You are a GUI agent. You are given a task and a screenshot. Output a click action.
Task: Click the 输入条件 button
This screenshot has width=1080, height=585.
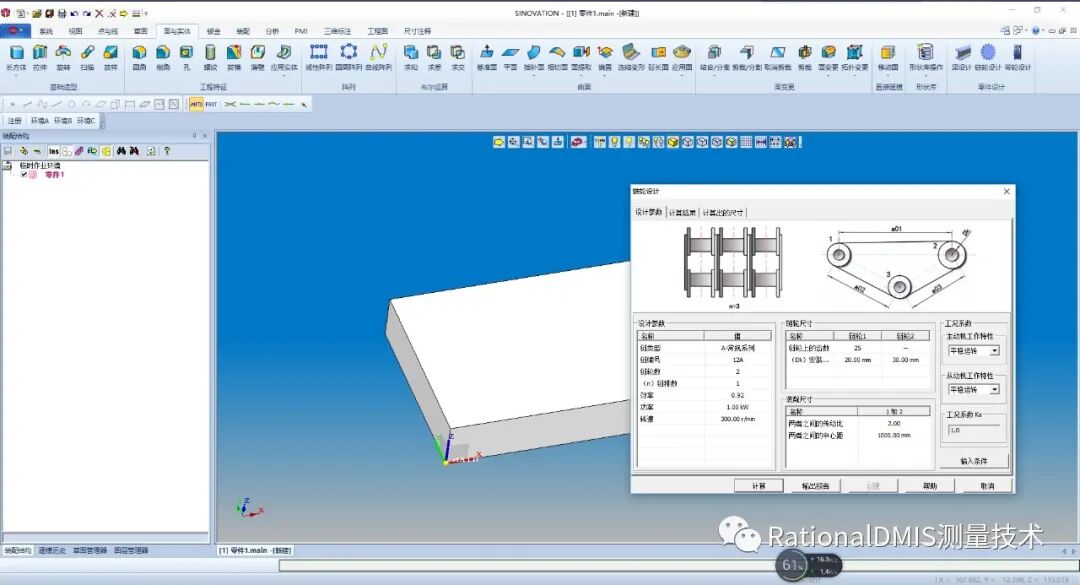point(974,460)
